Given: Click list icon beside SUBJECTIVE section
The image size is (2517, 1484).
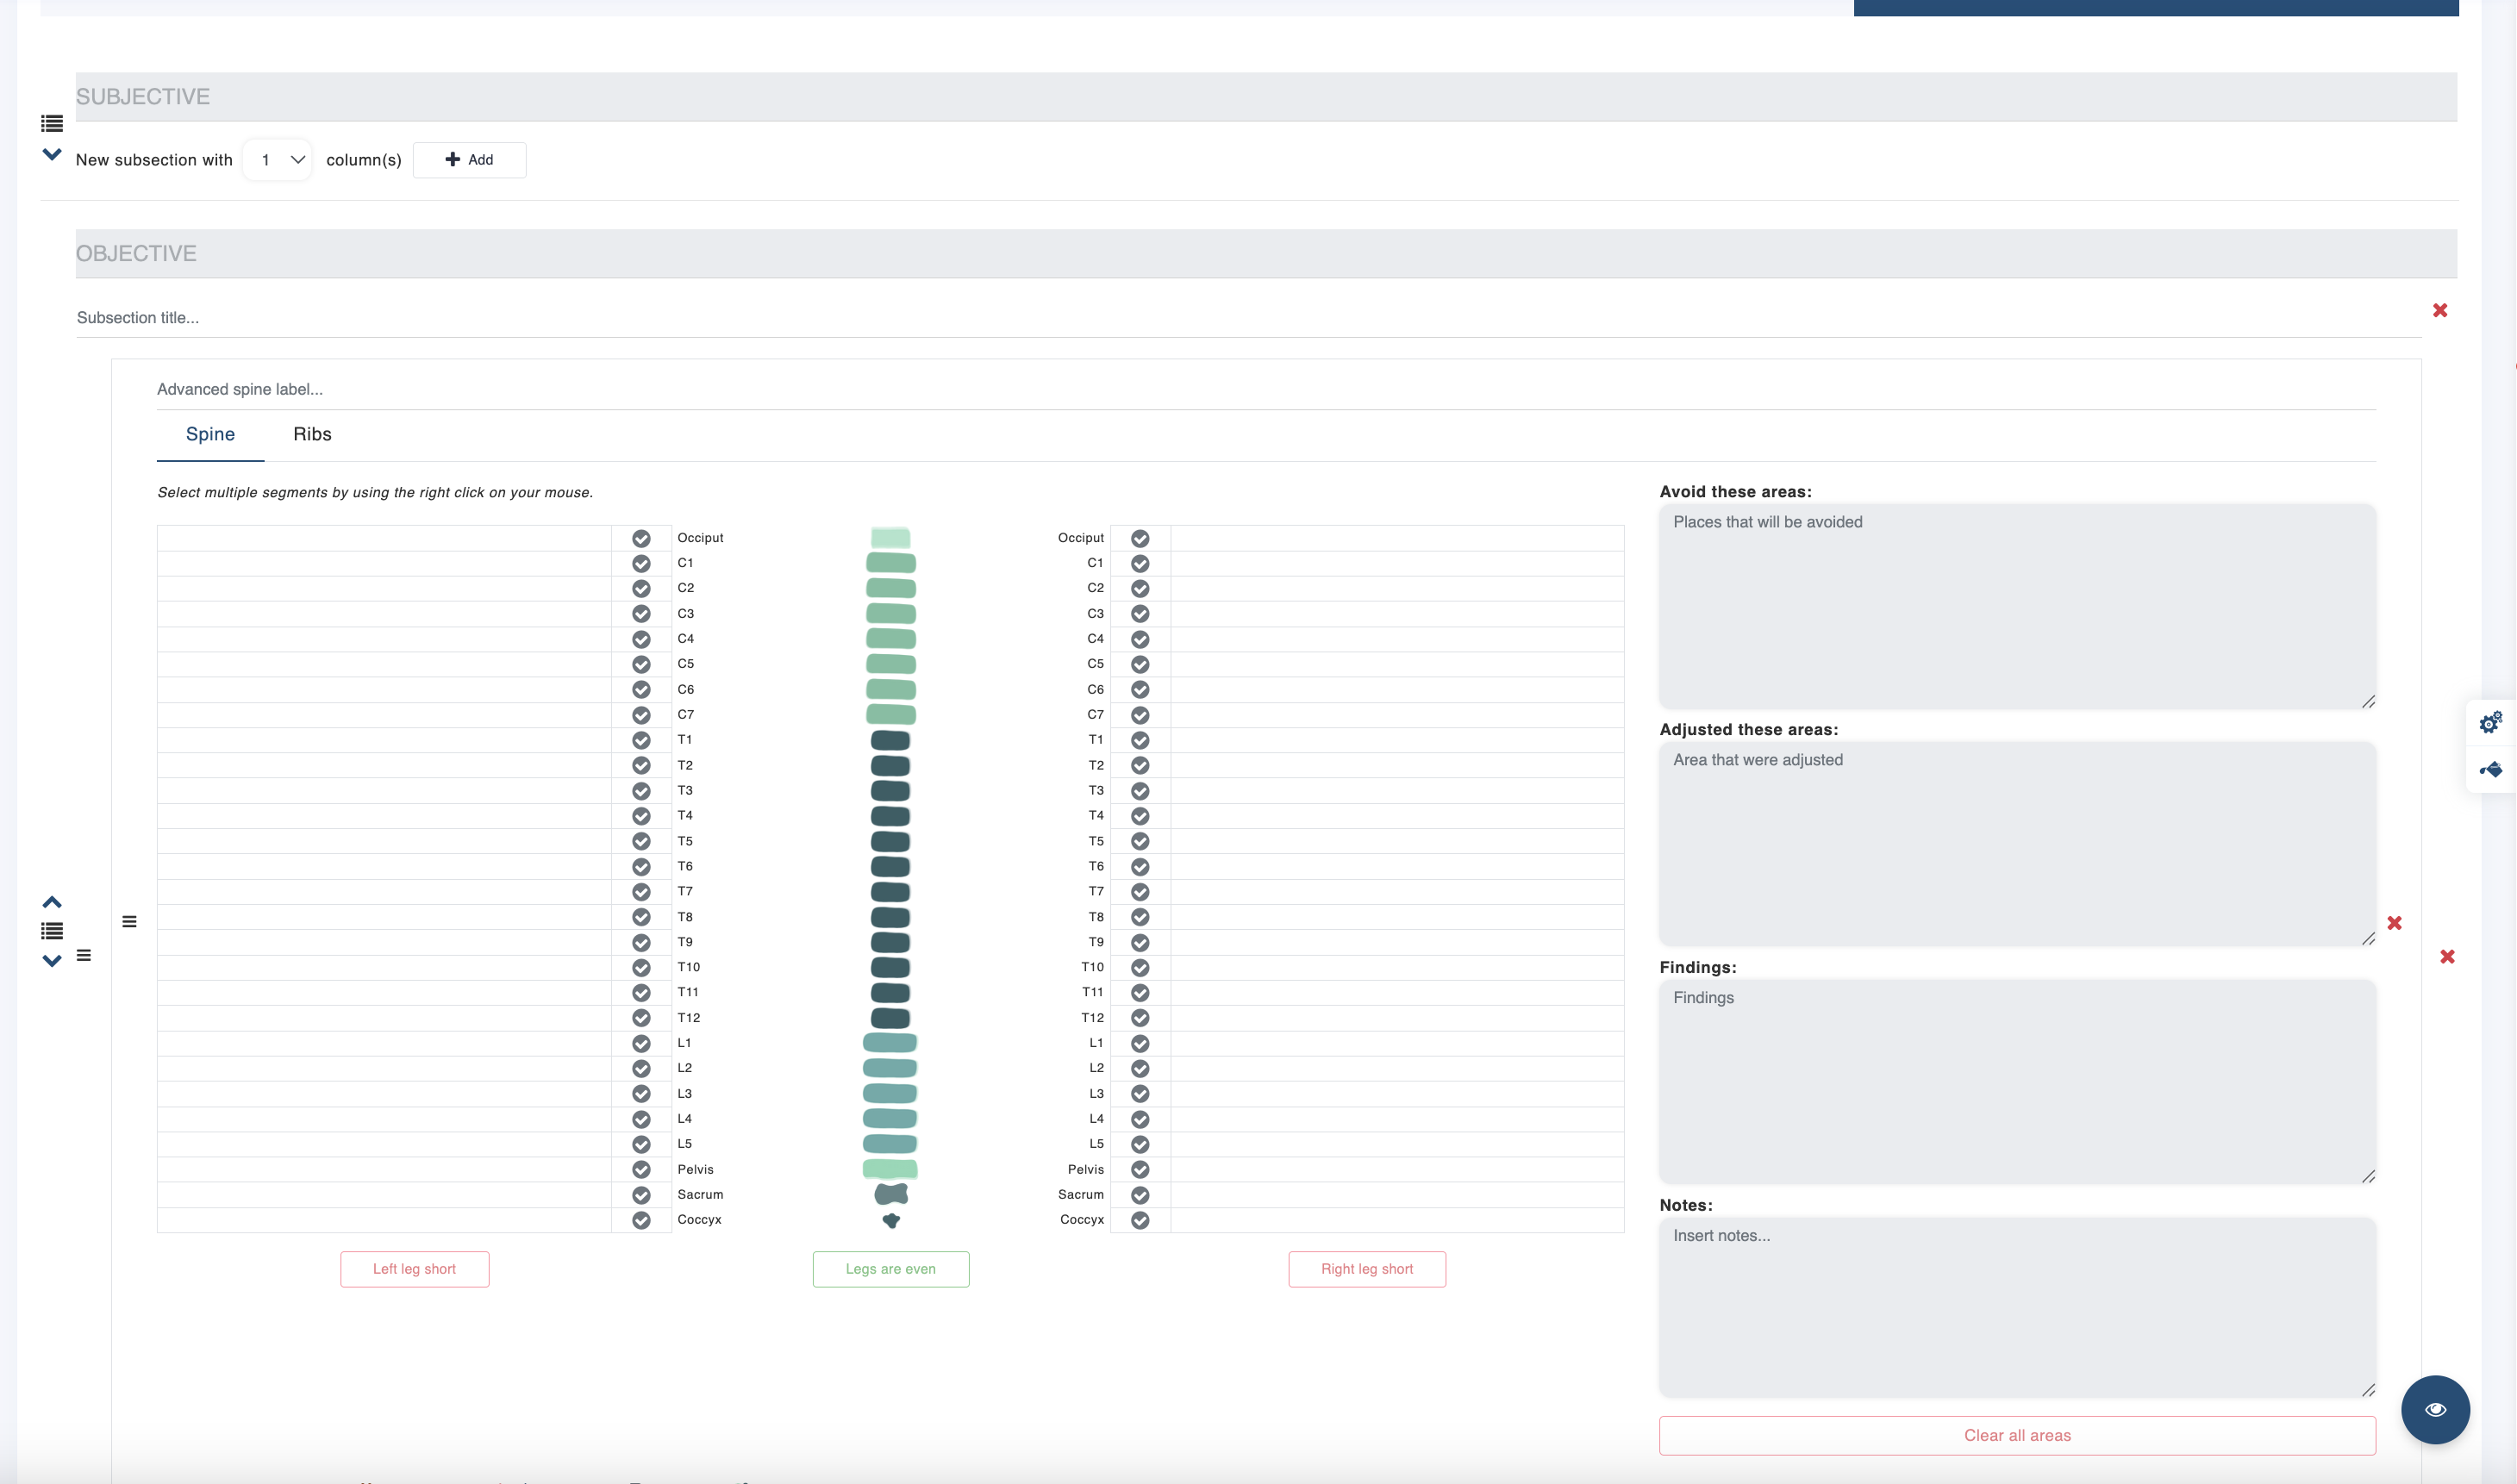Looking at the screenshot, I should click(x=52, y=124).
